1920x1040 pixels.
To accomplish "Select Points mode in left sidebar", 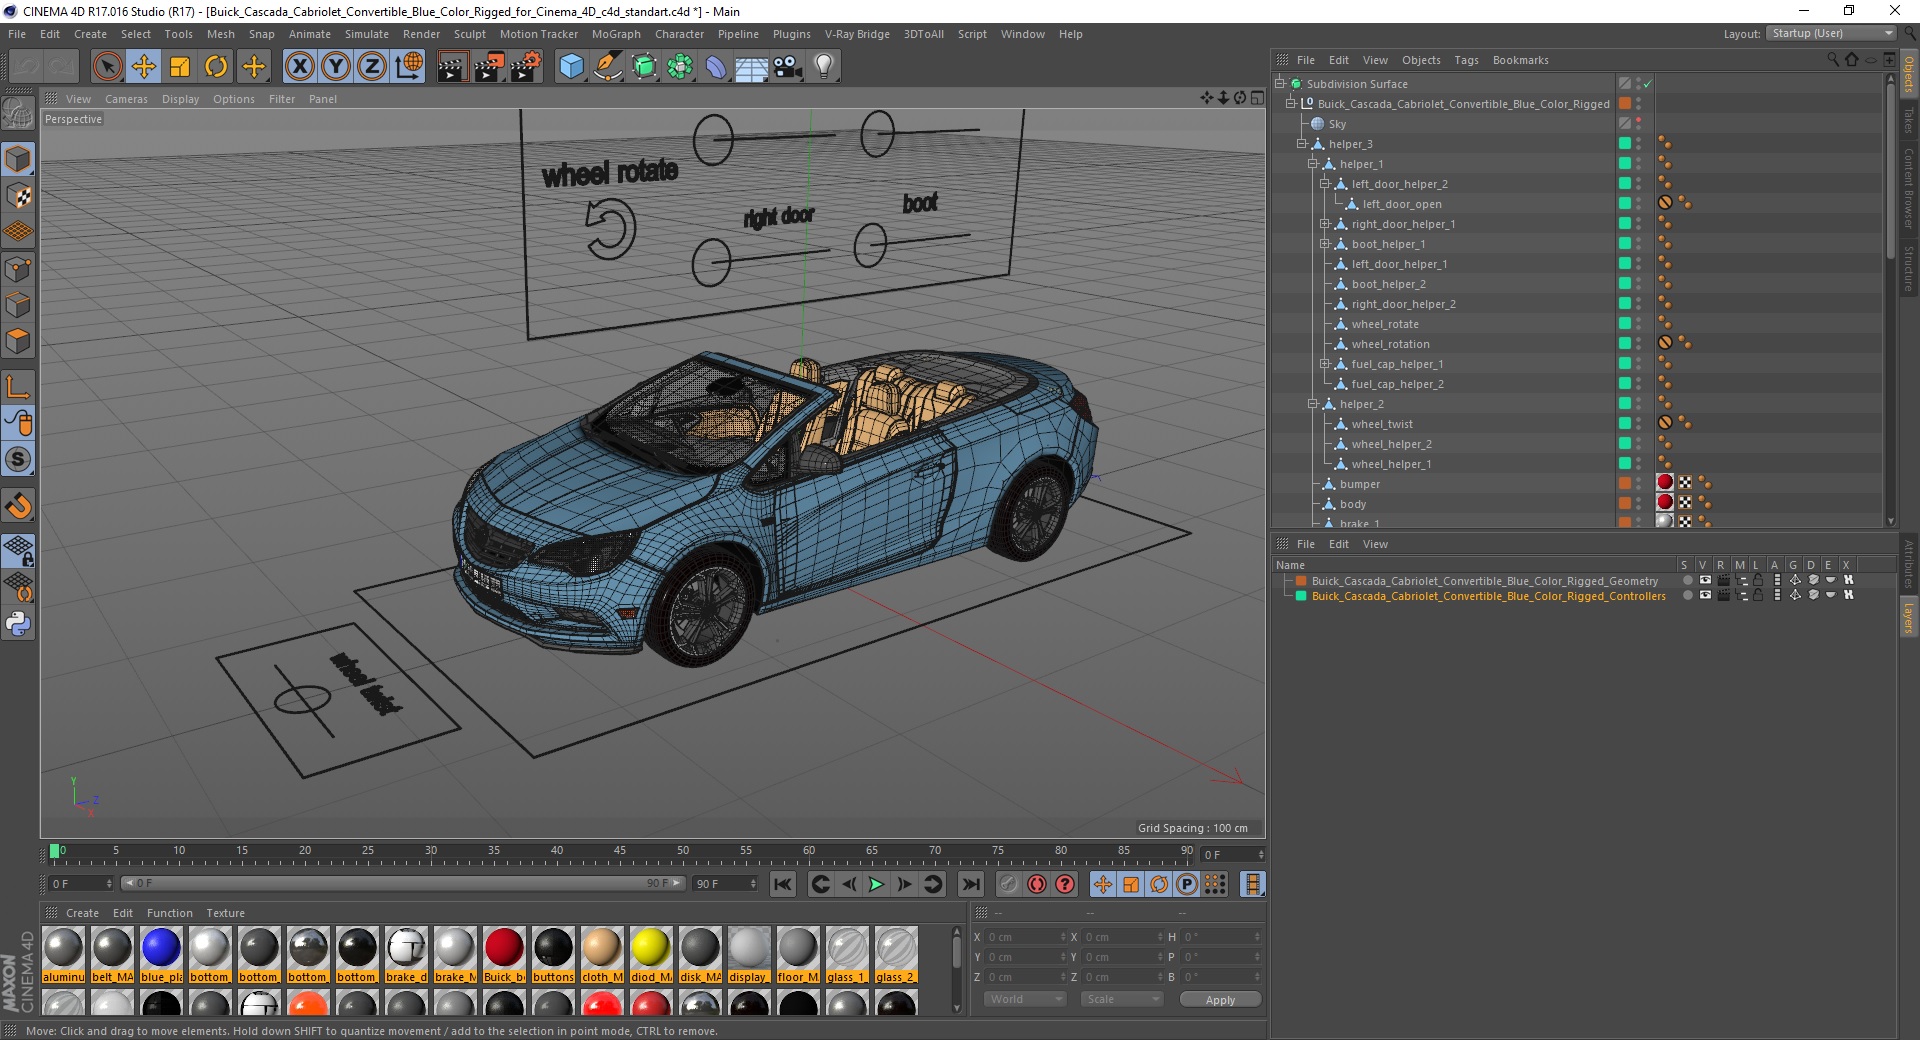I will point(18,268).
